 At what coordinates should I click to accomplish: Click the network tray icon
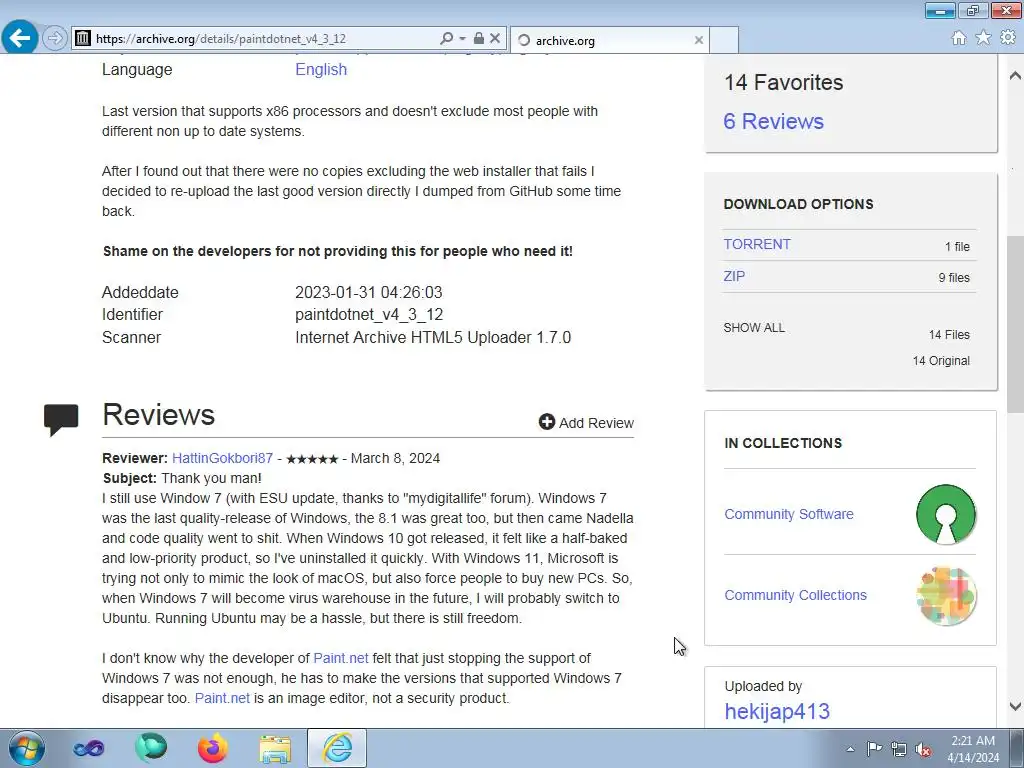(899, 749)
